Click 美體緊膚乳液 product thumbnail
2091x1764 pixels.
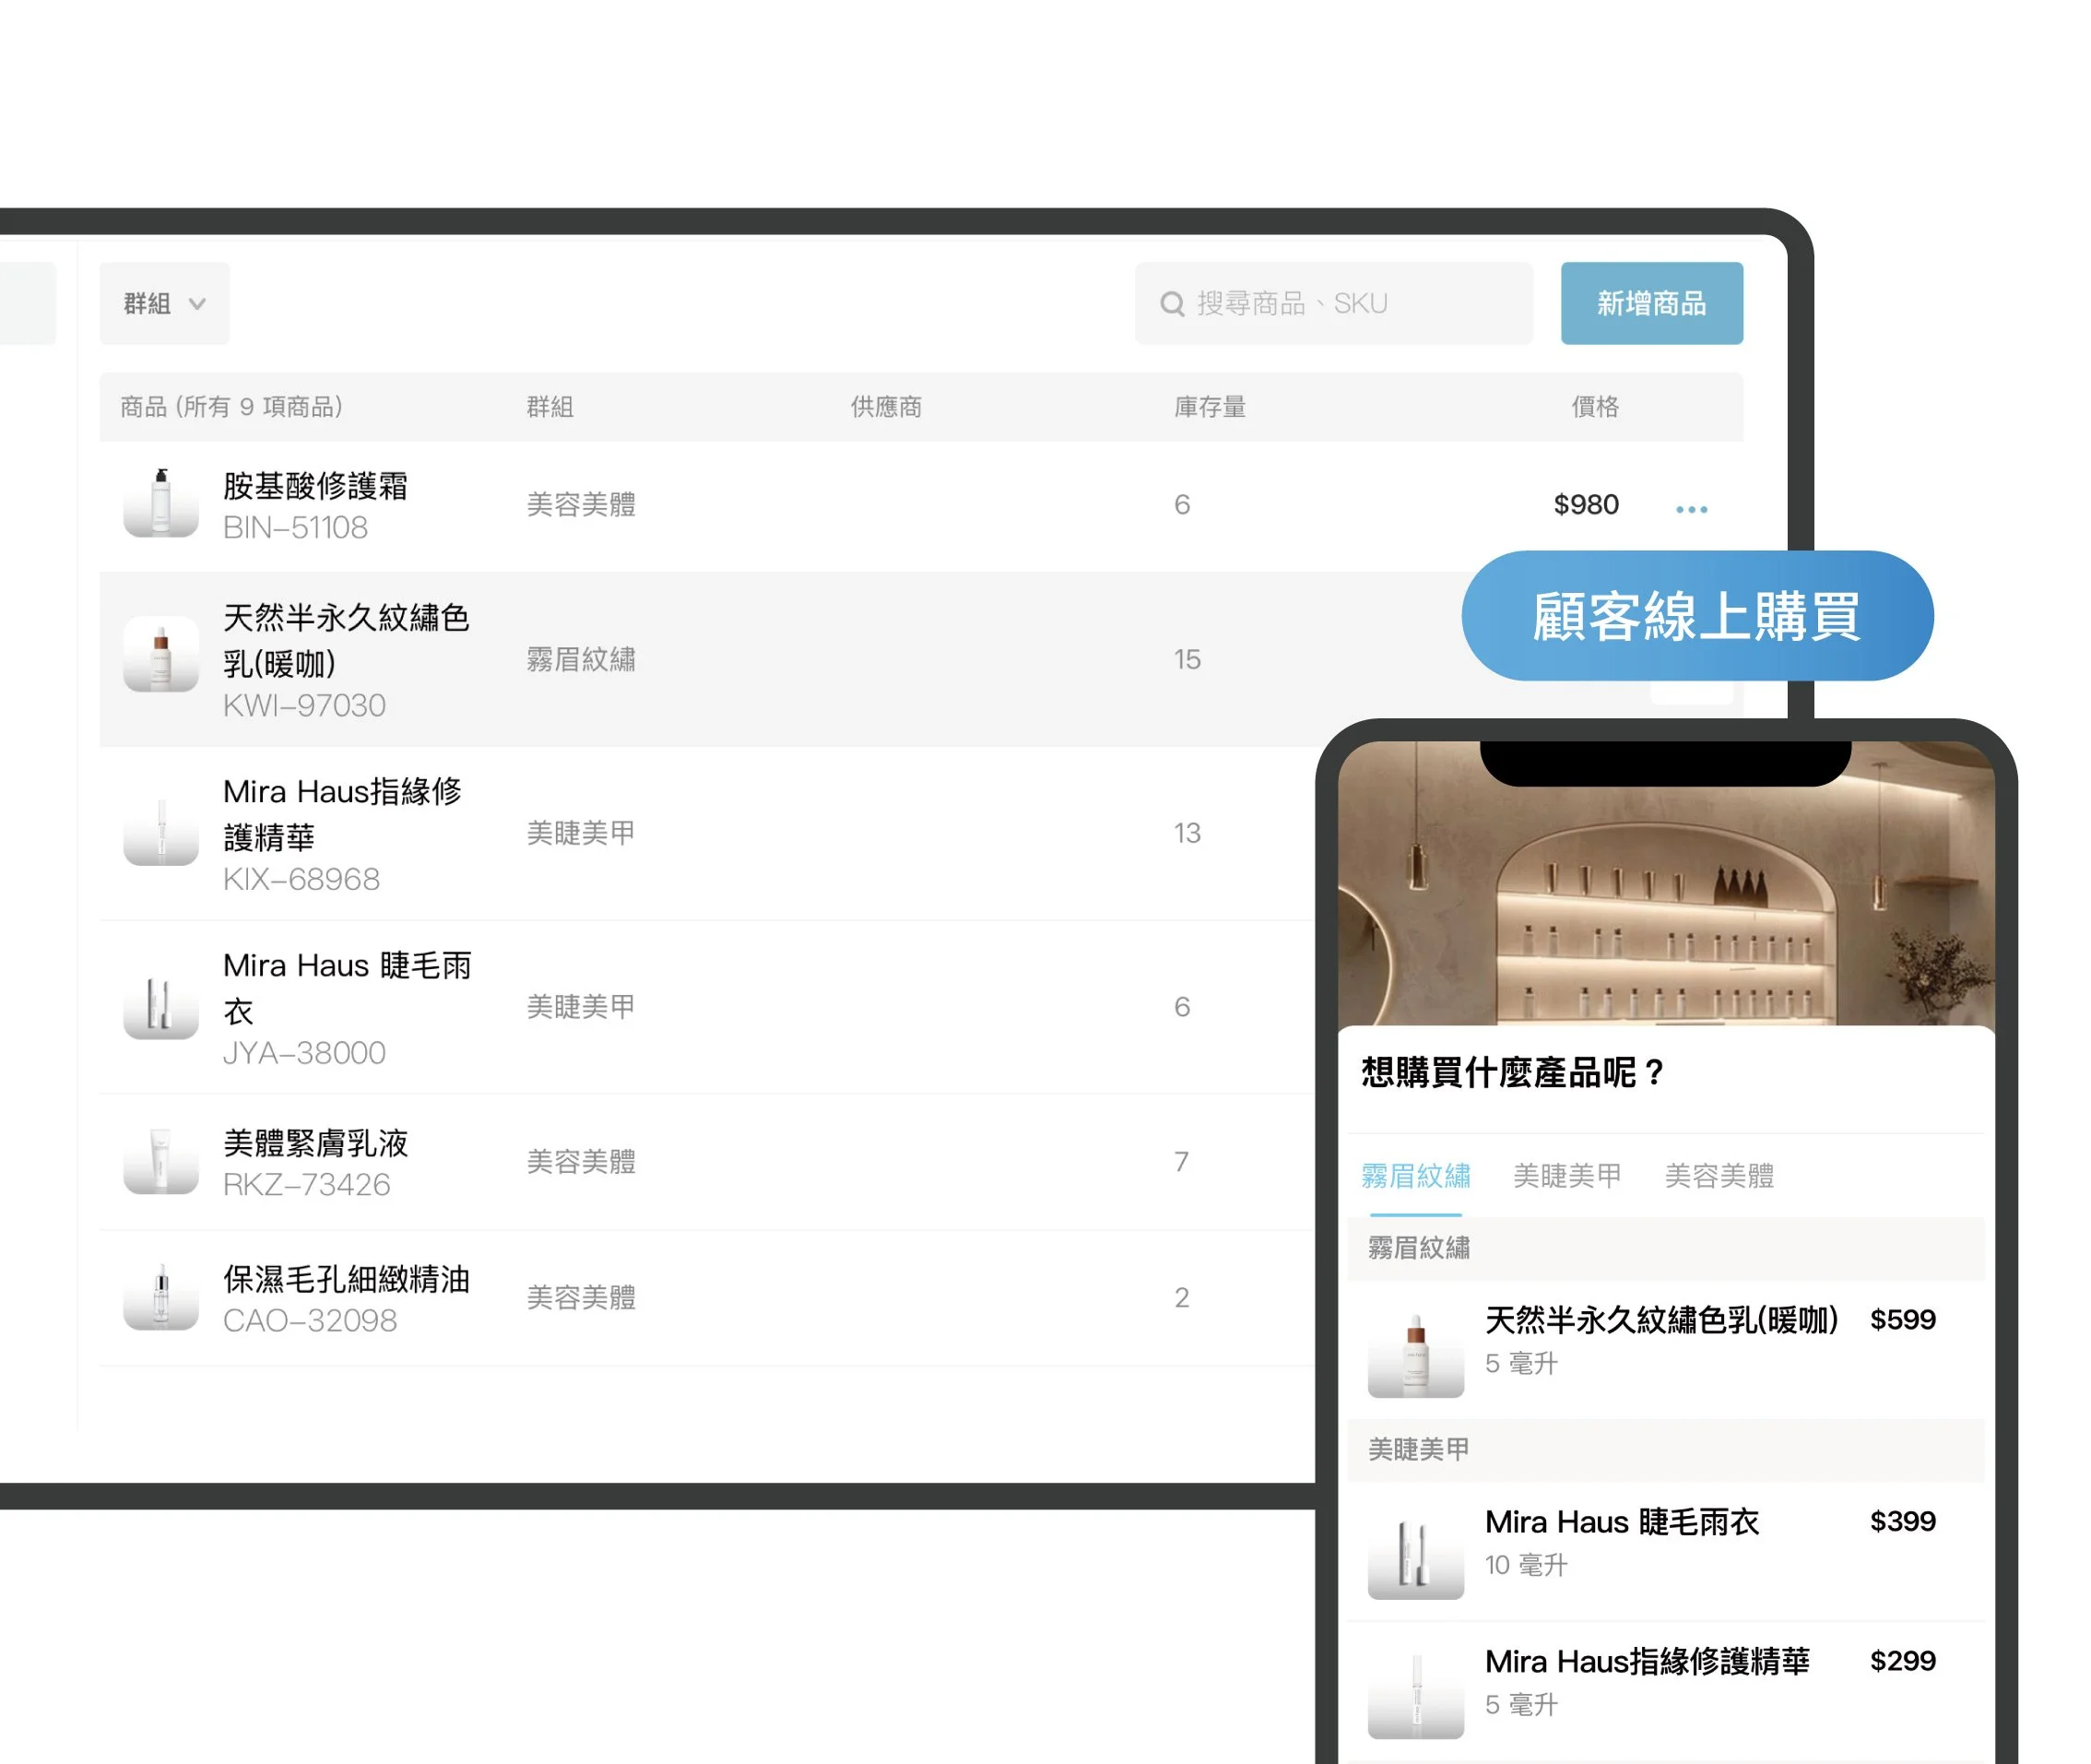tap(161, 1160)
